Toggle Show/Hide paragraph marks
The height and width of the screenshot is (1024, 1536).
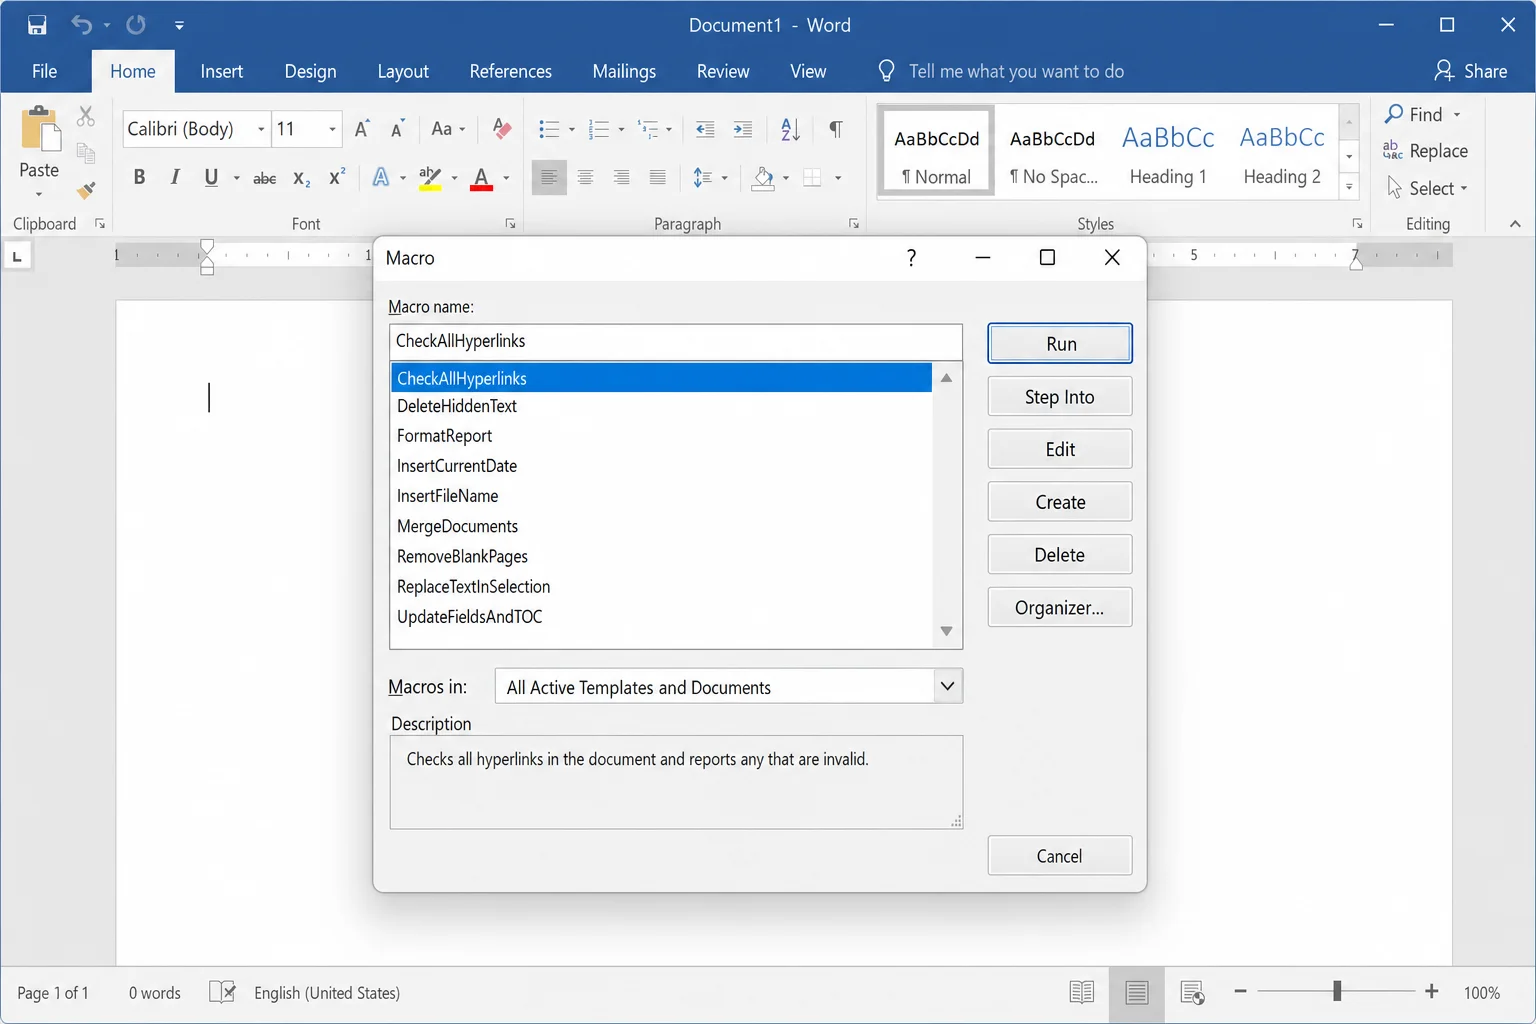click(836, 129)
